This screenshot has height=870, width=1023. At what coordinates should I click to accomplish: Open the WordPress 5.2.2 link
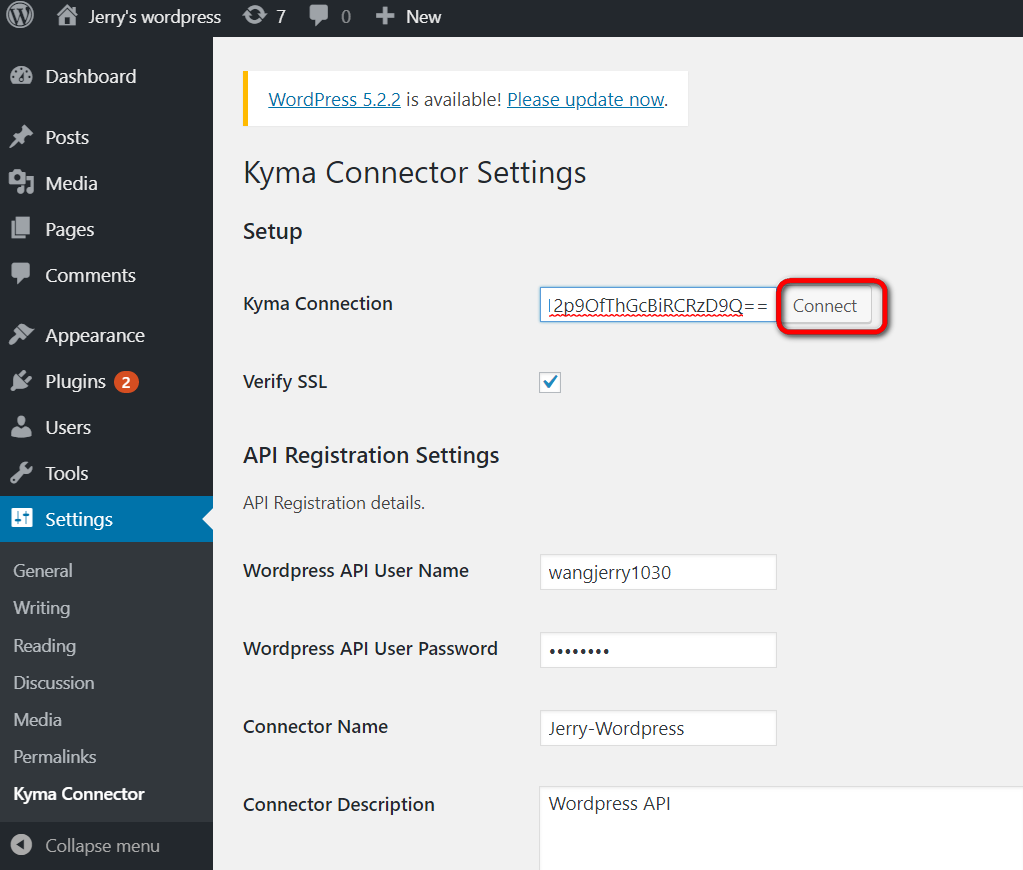point(334,99)
